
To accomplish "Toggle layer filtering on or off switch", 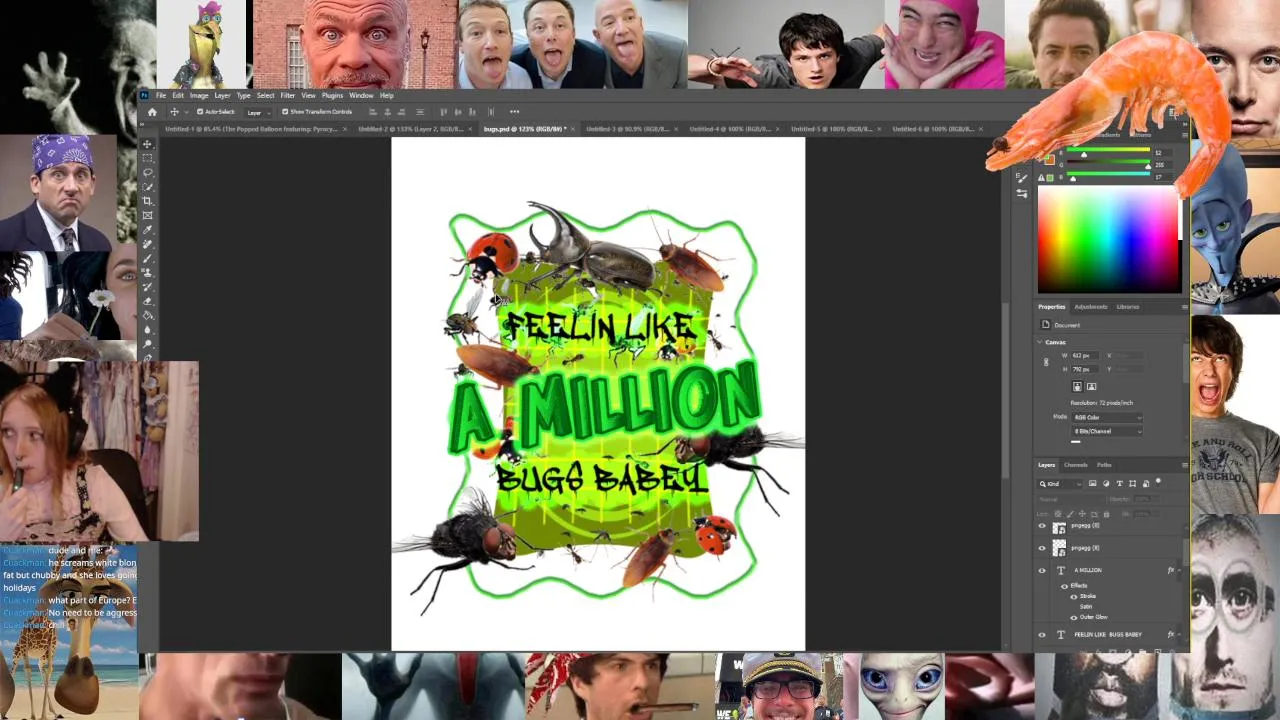I will pos(1158,482).
